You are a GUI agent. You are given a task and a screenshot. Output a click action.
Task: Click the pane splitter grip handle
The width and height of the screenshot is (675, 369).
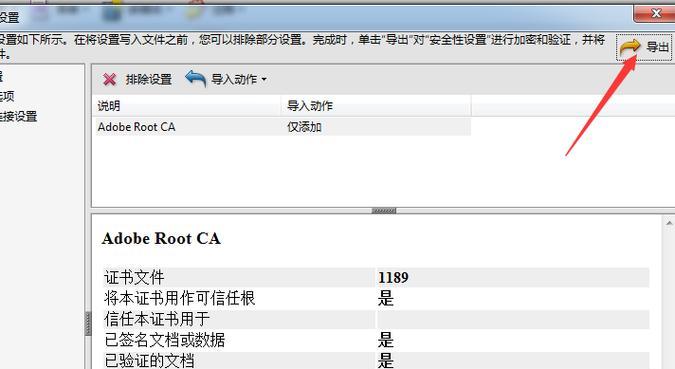point(384,211)
